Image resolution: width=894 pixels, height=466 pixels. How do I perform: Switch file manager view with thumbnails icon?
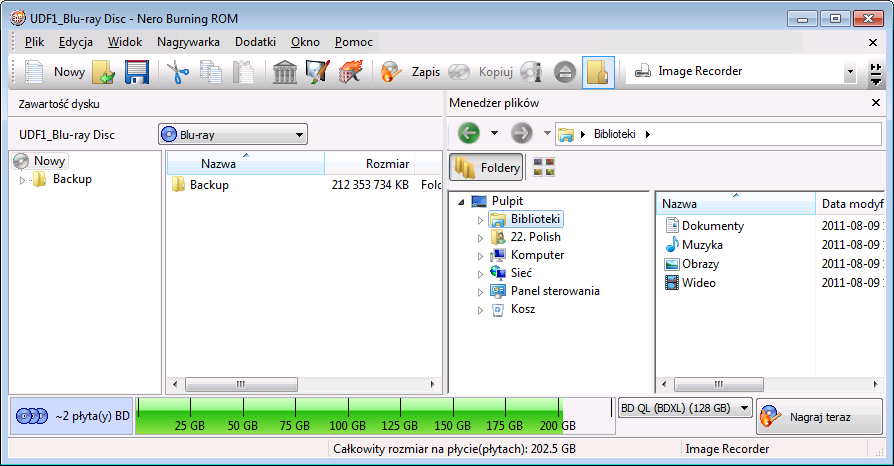coord(543,167)
